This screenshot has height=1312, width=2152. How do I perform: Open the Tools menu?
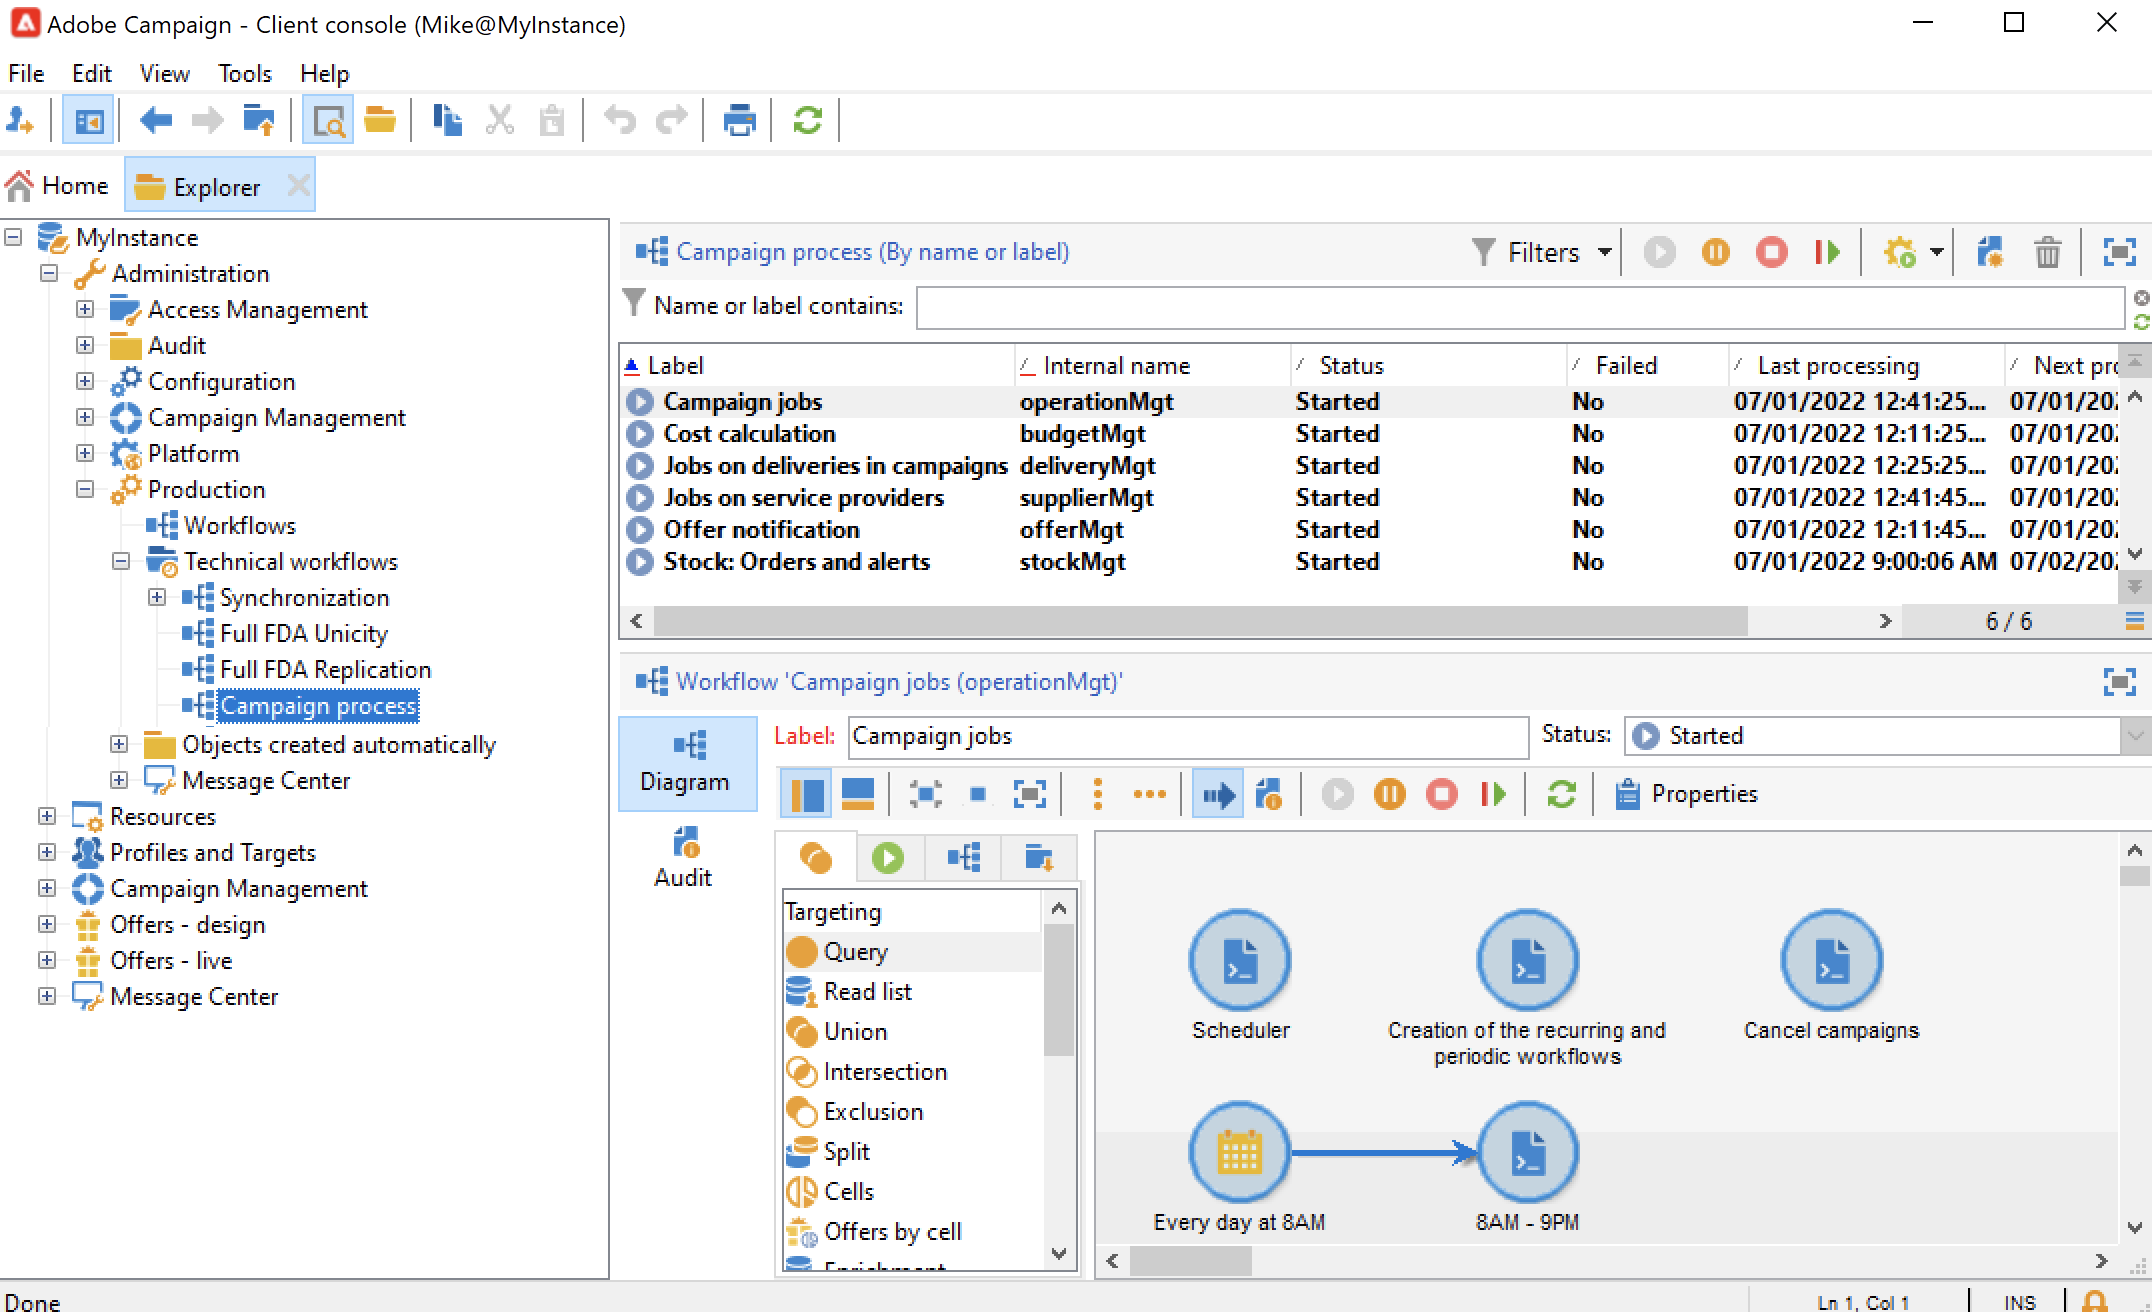point(244,74)
